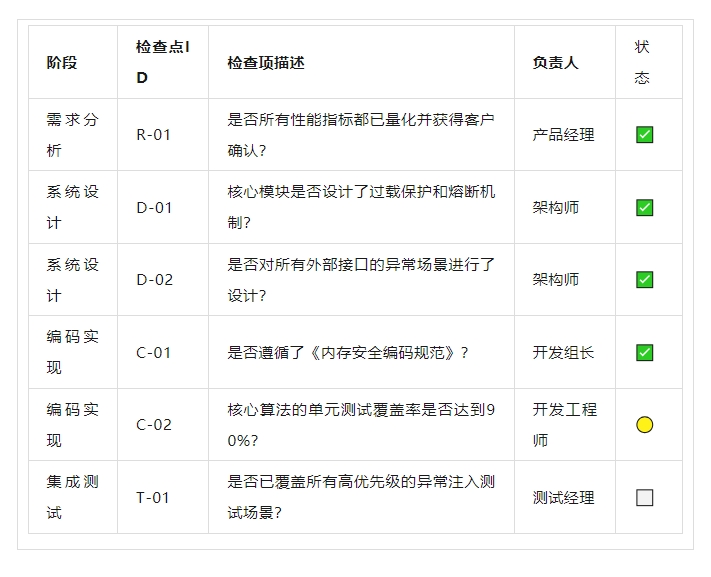Click the yellow circle status for C-02
The image size is (711, 577).
pyautogui.click(x=645, y=425)
